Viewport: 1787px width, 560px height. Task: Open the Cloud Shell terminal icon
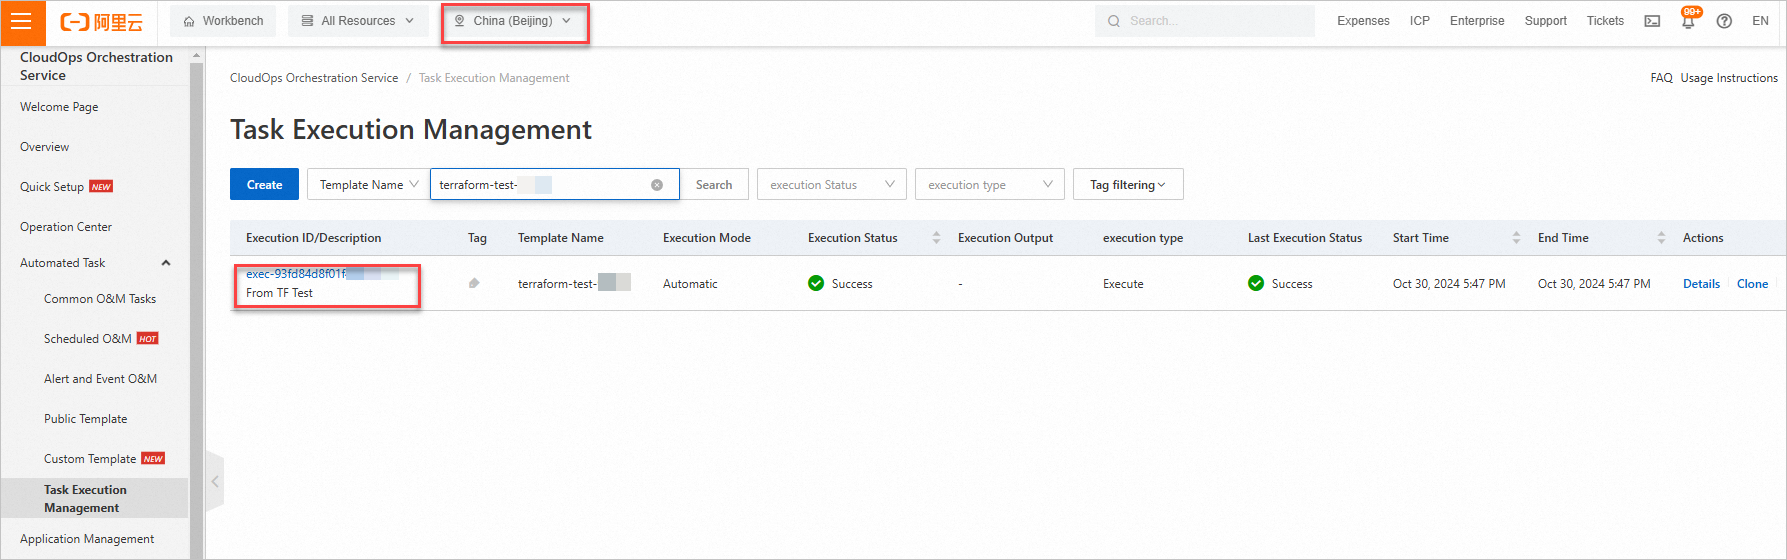pyautogui.click(x=1652, y=21)
